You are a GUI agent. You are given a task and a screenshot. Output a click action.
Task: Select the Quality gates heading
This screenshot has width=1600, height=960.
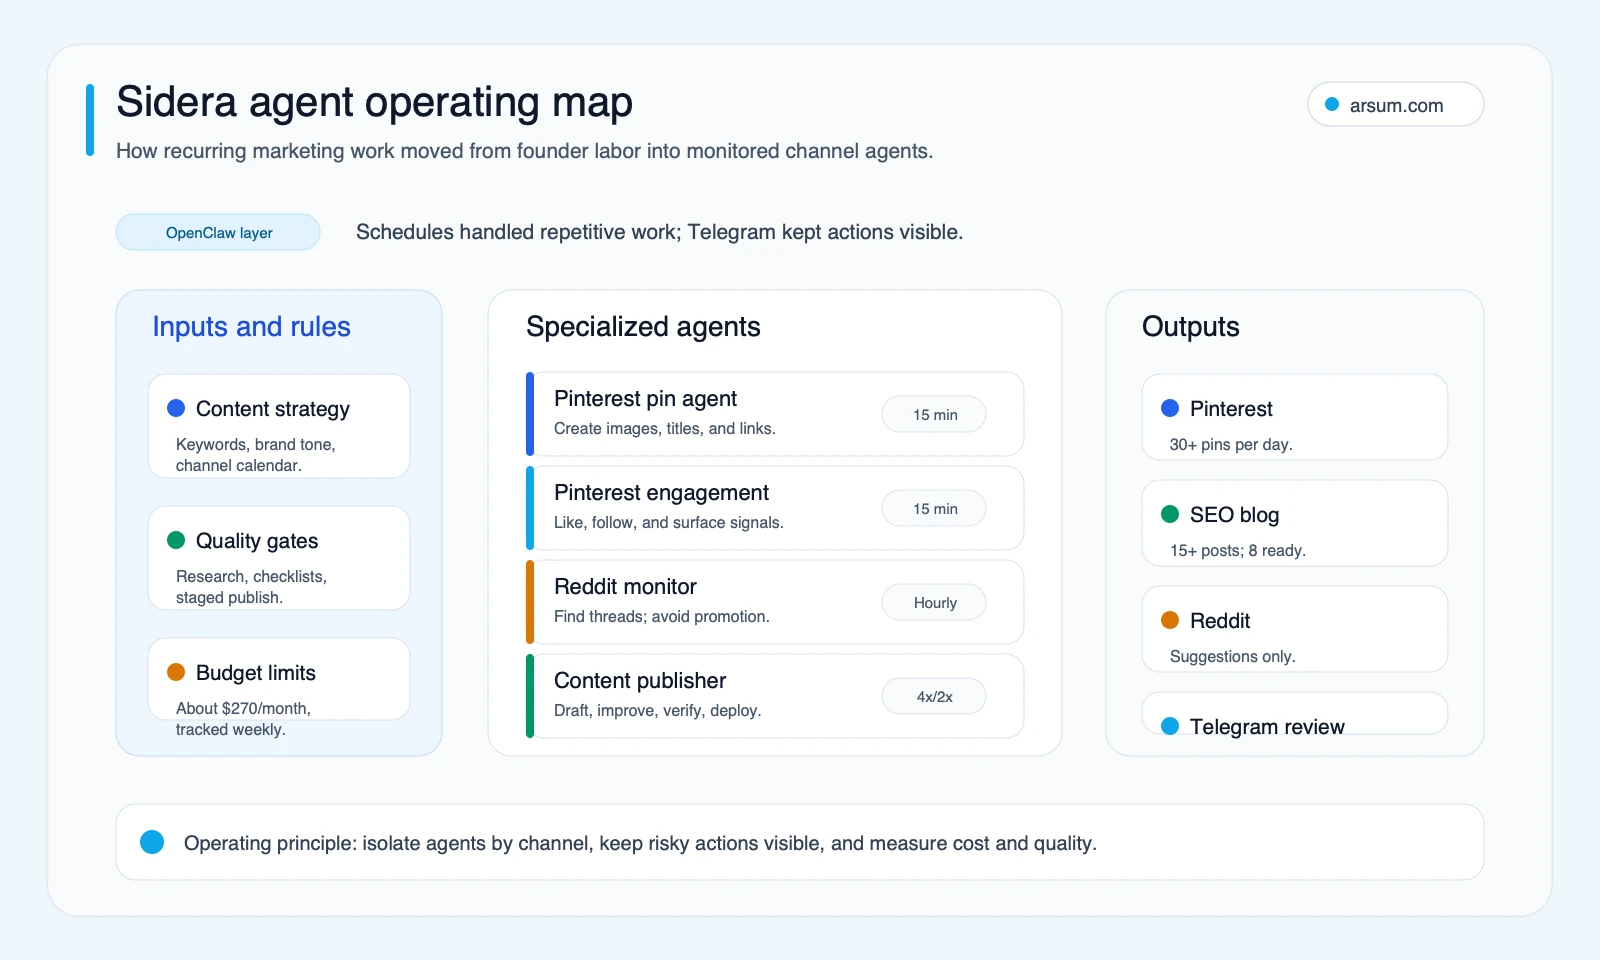click(257, 541)
